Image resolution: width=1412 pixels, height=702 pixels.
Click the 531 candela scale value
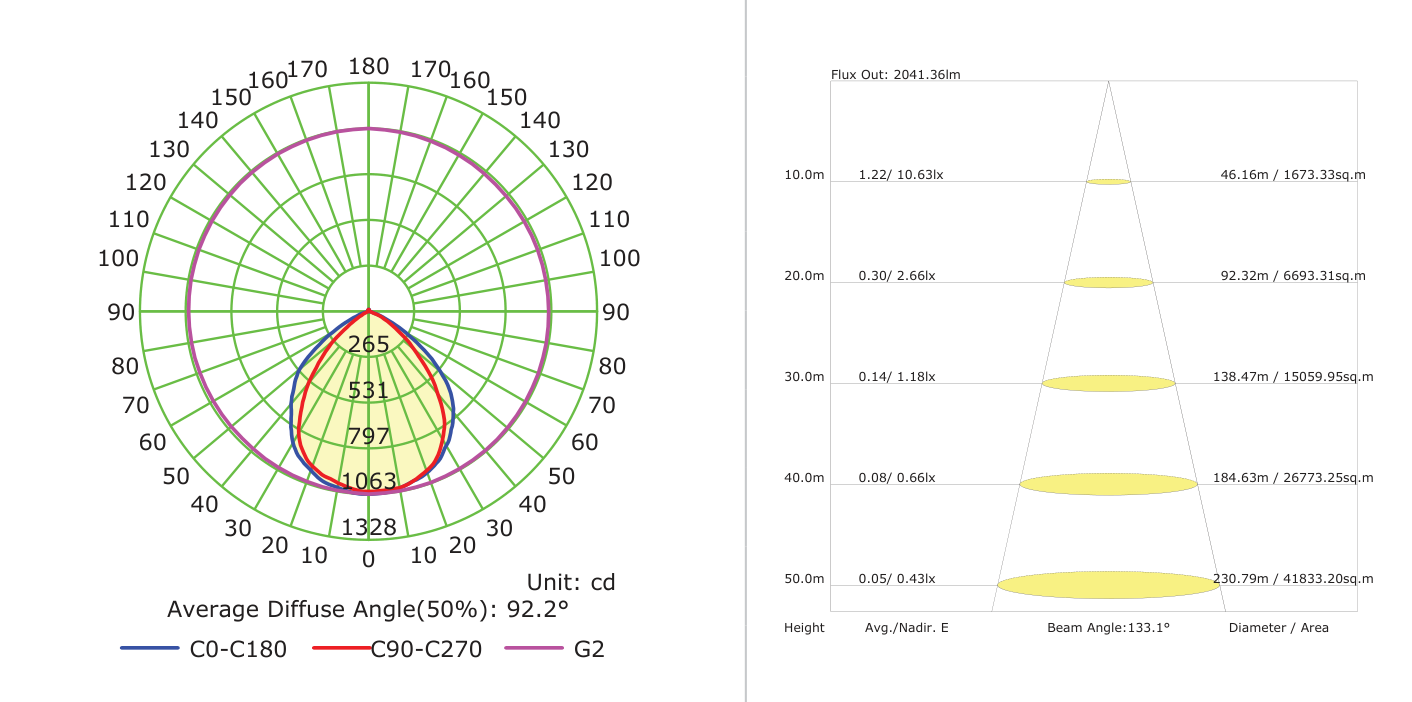click(369, 390)
